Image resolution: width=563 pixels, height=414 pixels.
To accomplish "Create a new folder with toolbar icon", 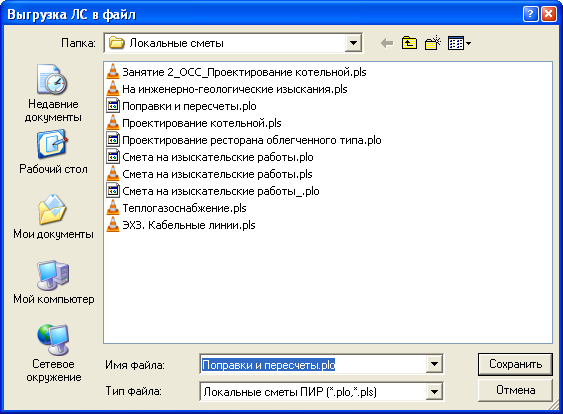I will [433, 43].
